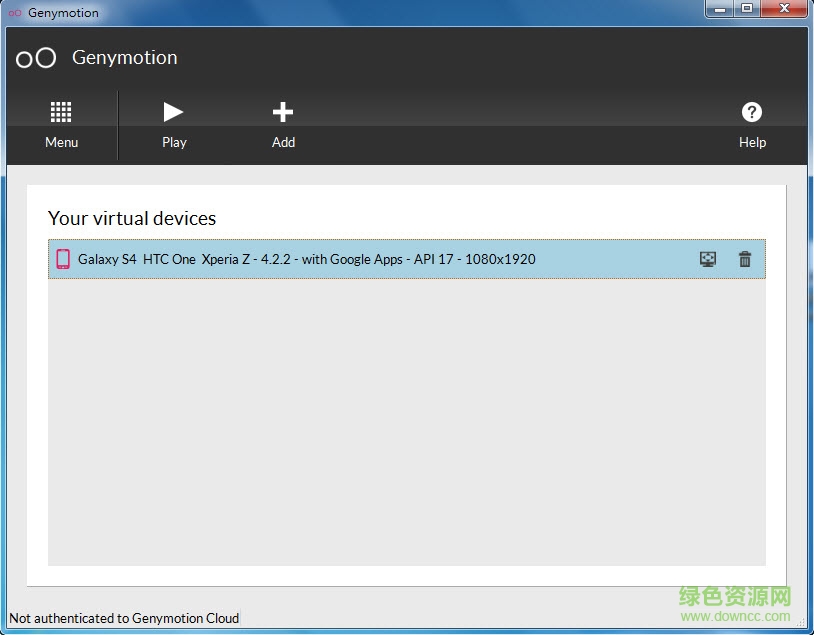
Task: Click the pink phone icon in device row
Action: [x=63, y=259]
